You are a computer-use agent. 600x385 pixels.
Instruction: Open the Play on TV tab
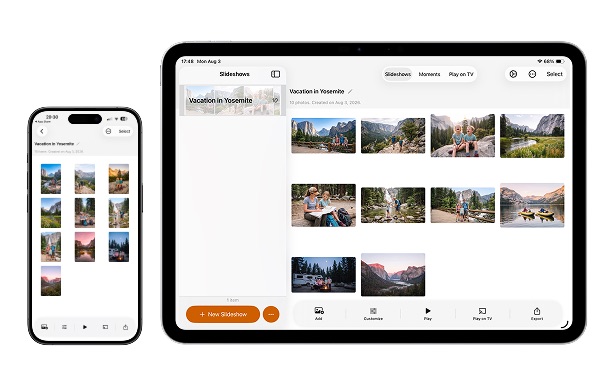[461, 74]
